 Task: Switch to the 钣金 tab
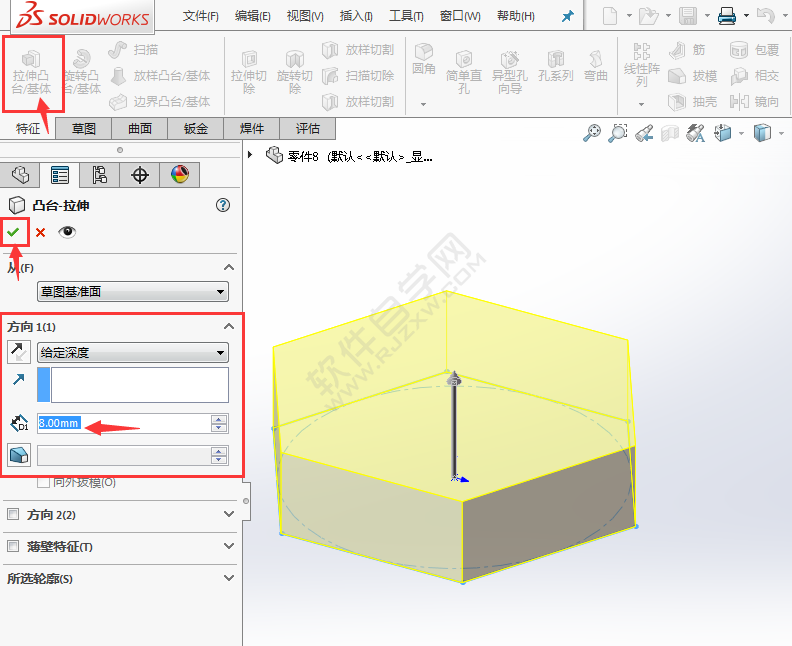point(195,129)
